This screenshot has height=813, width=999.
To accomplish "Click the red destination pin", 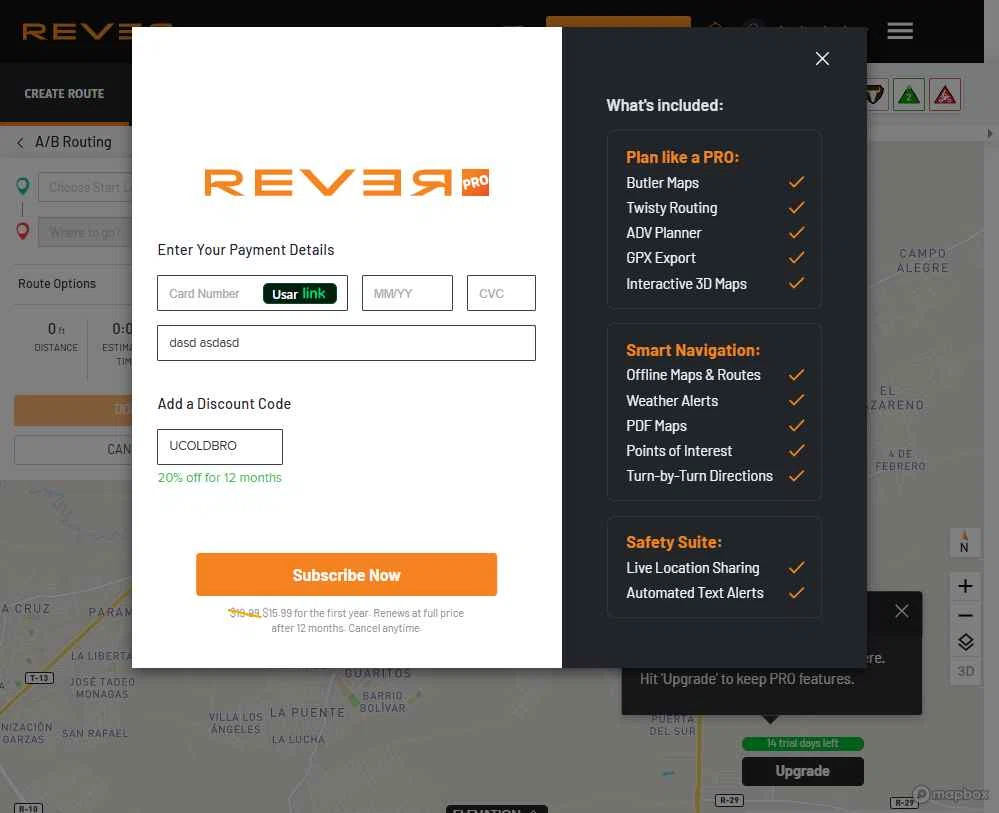I will tap(22, 231).
